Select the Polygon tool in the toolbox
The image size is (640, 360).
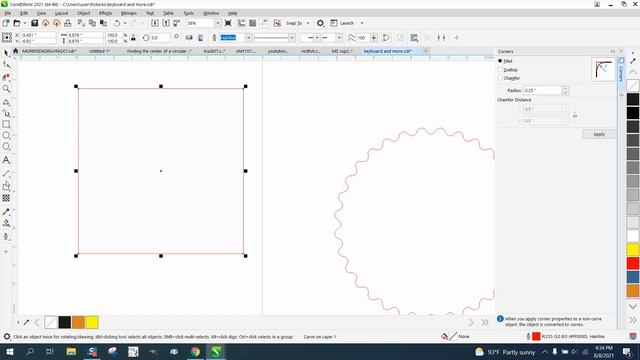(6, 147)
